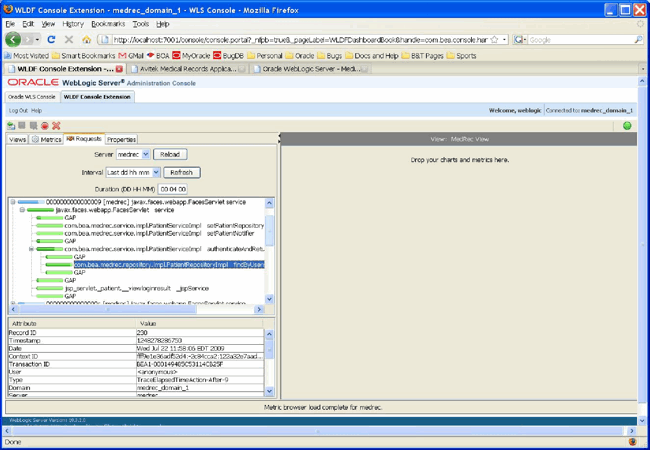This screenshot has width=650, height=450.
Task: Open the Smart Bookmarks folder
Action: click(x=84, y=56)
